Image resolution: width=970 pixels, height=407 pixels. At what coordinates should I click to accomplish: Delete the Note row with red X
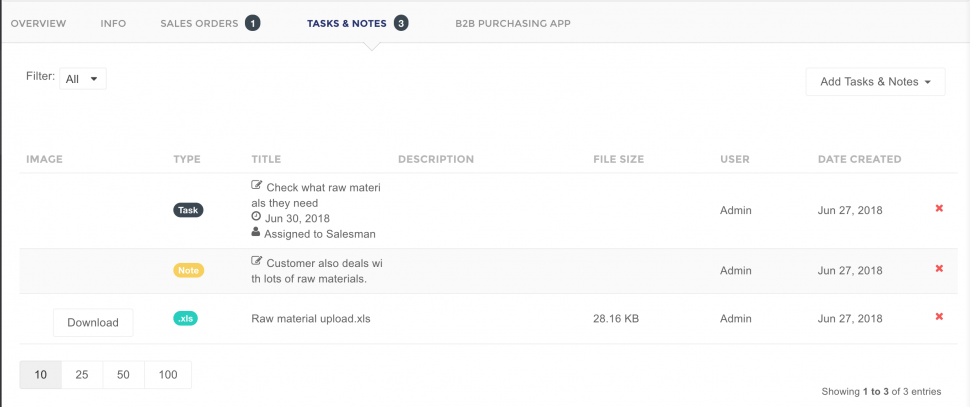coord(938,268)
